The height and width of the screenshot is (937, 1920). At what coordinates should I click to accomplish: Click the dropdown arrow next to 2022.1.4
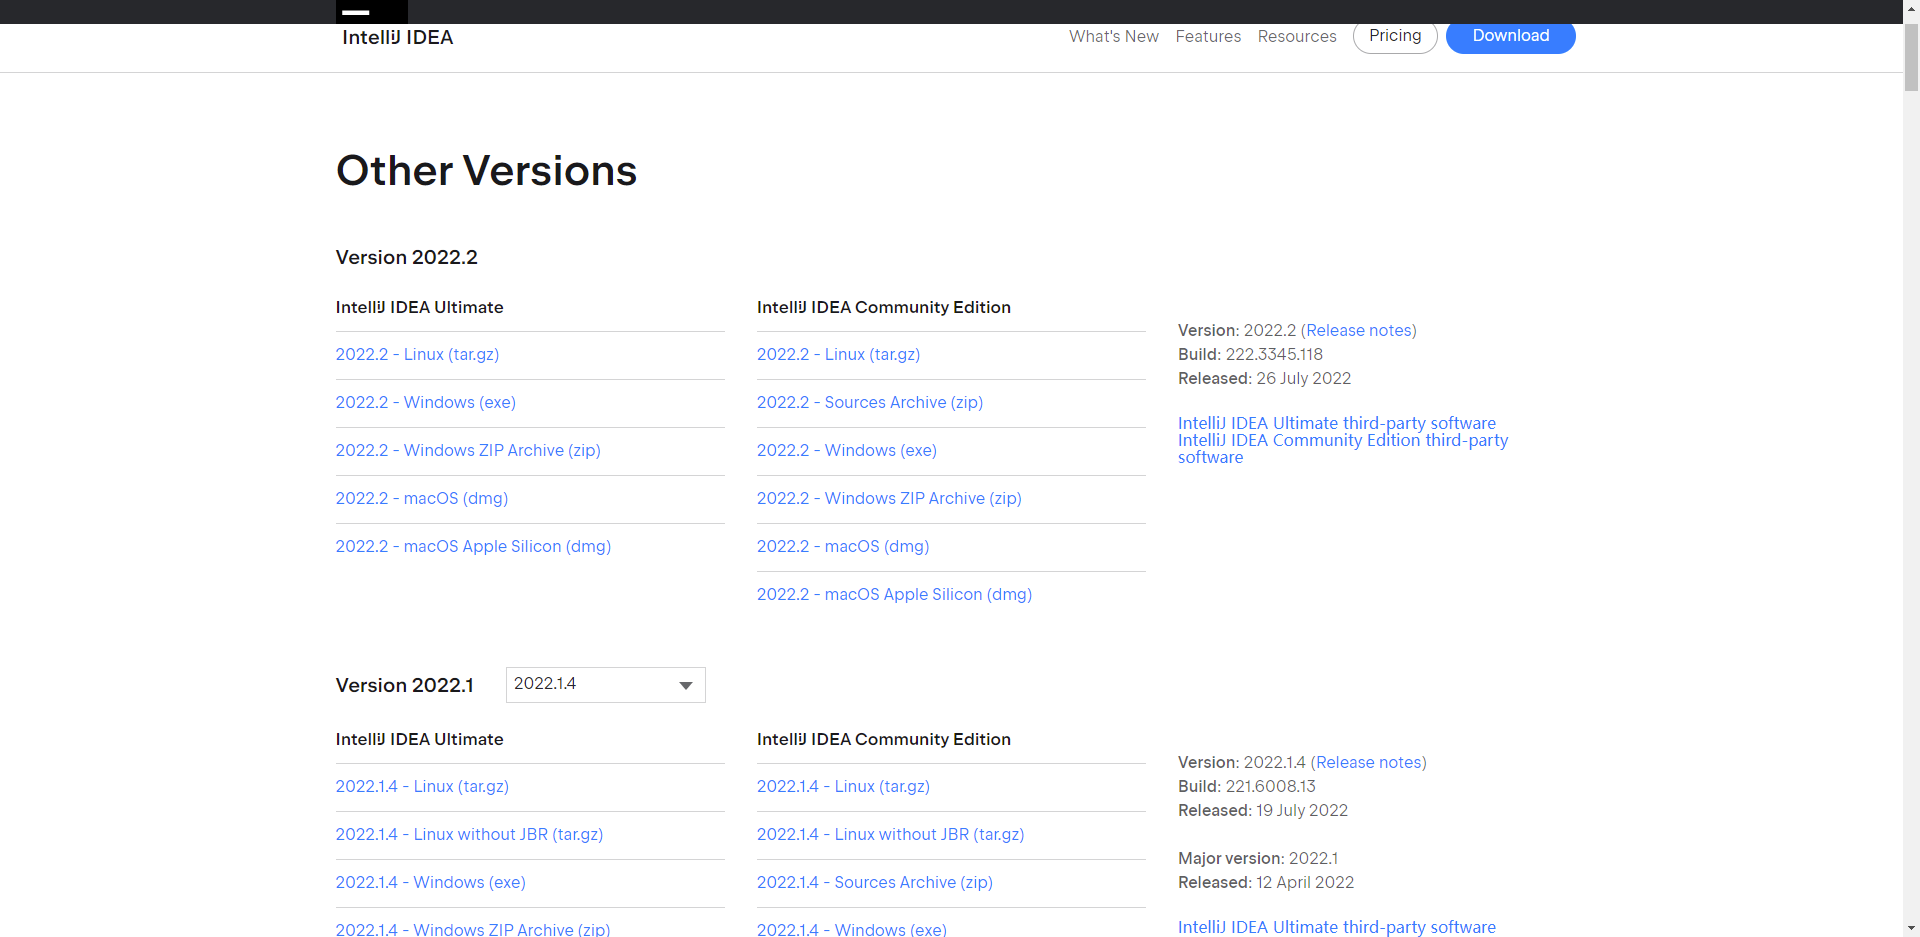coord(686,685)
